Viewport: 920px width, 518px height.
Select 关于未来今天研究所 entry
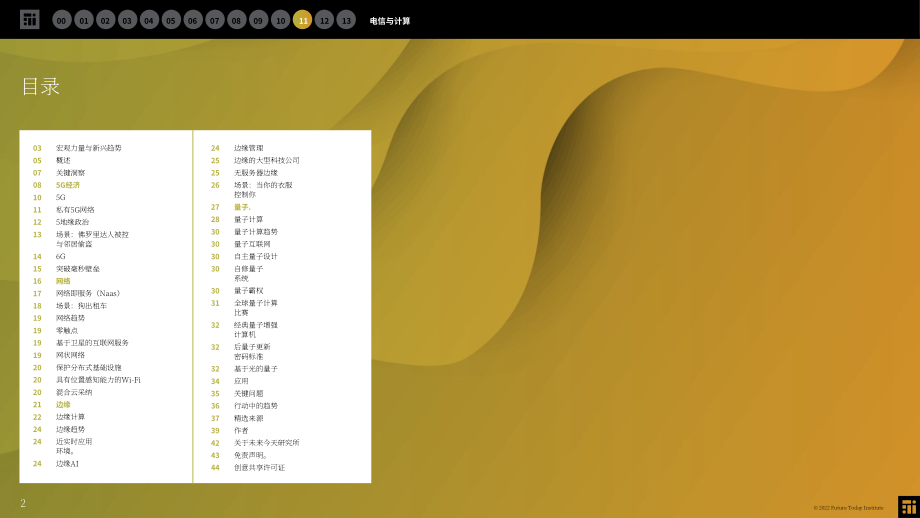(266, 443)
